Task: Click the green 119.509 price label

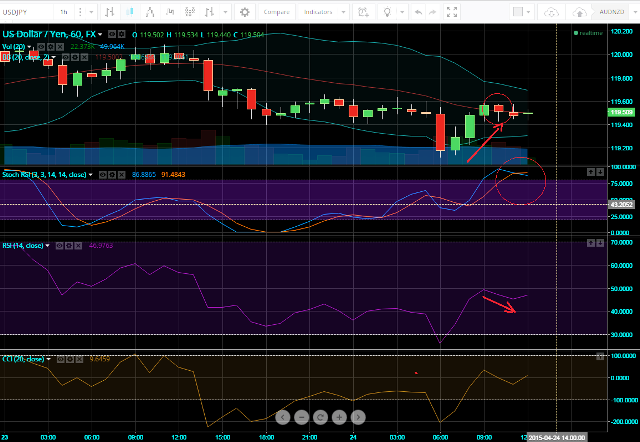Action: pos(621,112)
